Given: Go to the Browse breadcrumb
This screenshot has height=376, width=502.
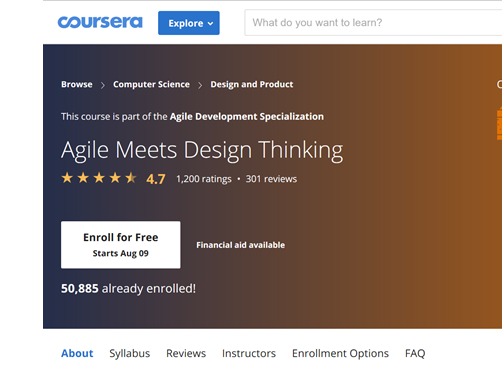Looking at the screenshot, I should click(77, 84).
